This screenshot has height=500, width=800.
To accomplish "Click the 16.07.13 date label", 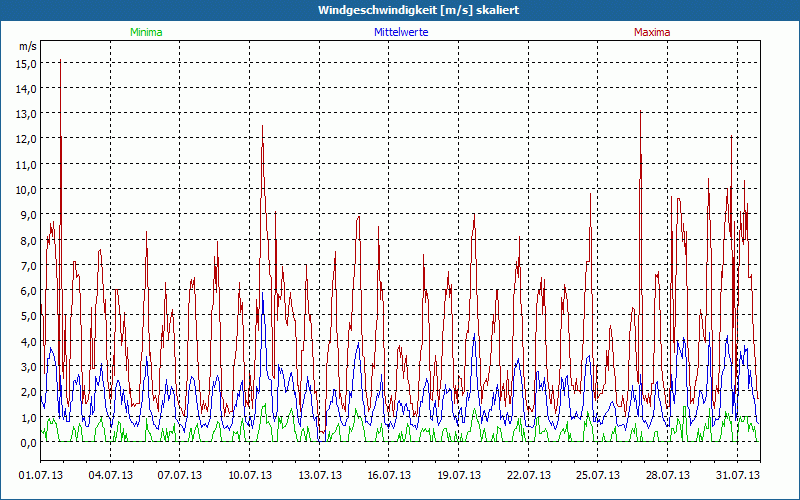I will [x=389, y=475].
